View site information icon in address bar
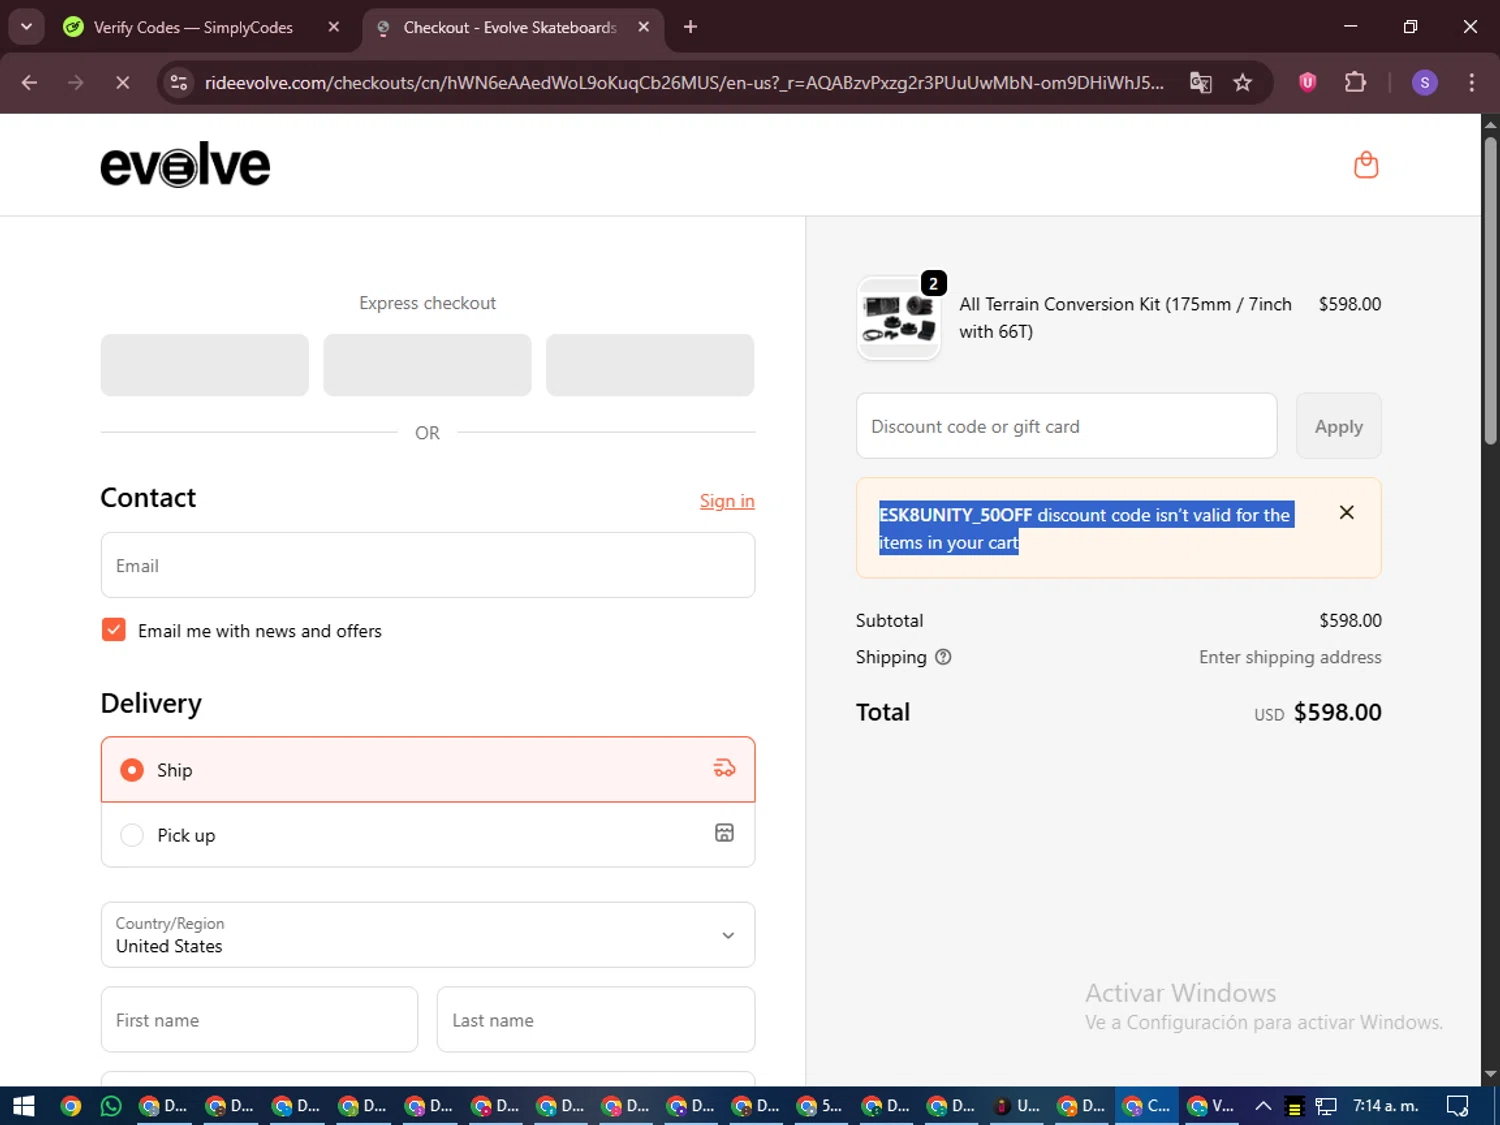Screen dimensions: 1500x1125 pos(179,83)
